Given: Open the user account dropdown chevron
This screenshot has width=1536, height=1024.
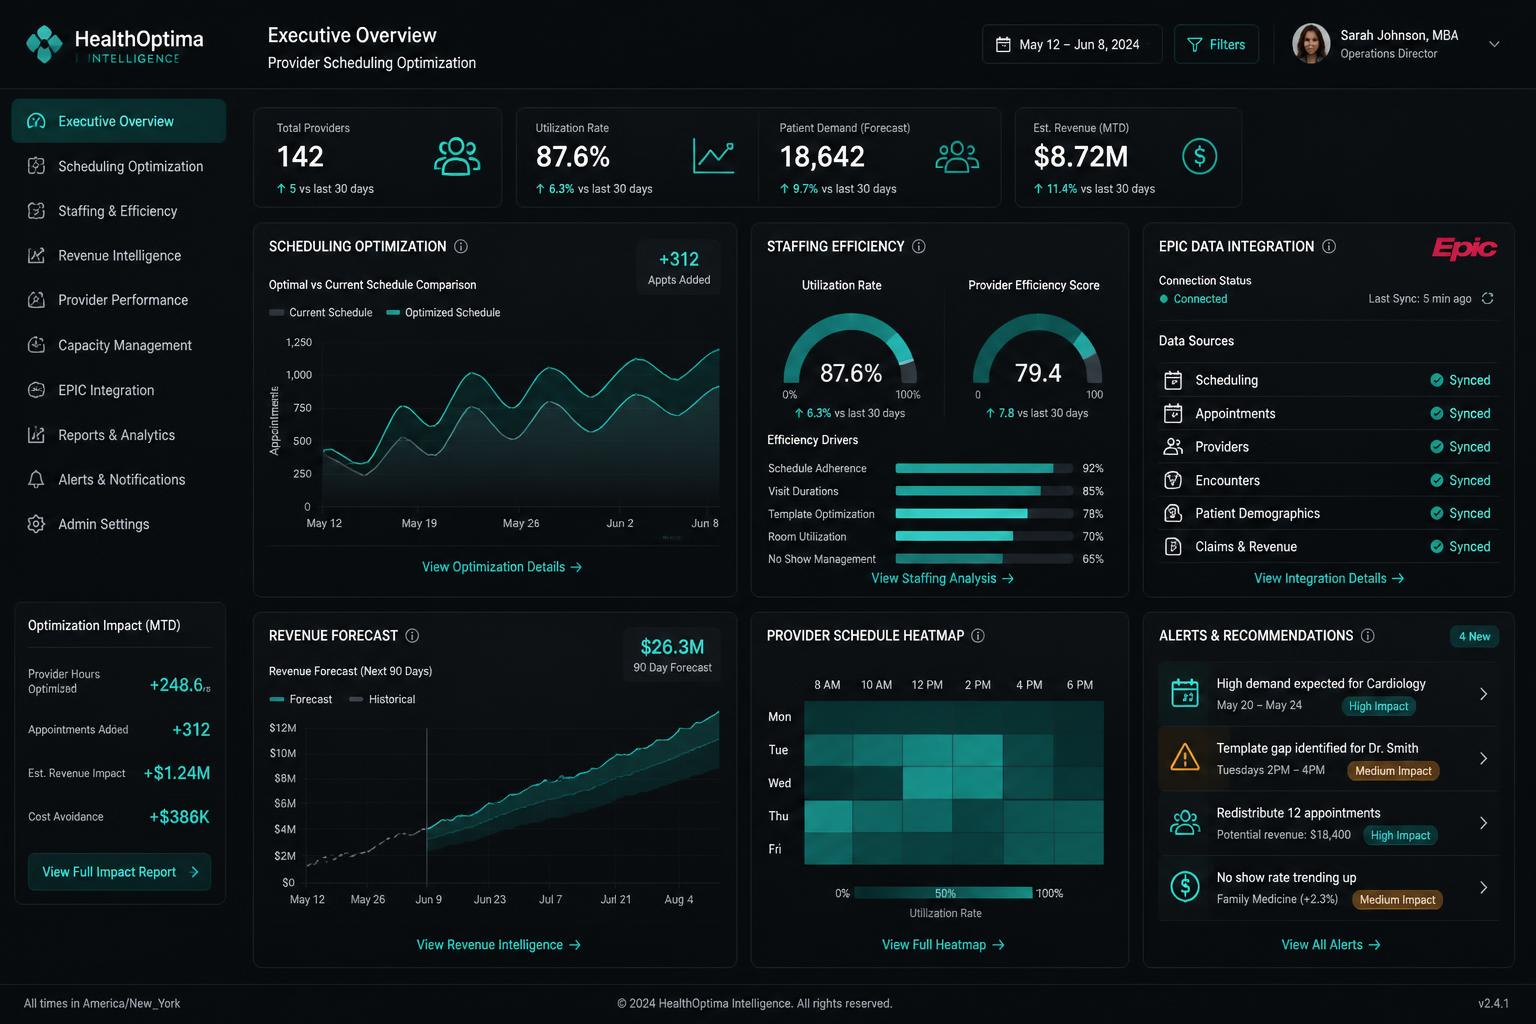Looking at the screenshot, I should pyautogui.click(x=1494, y=44).
